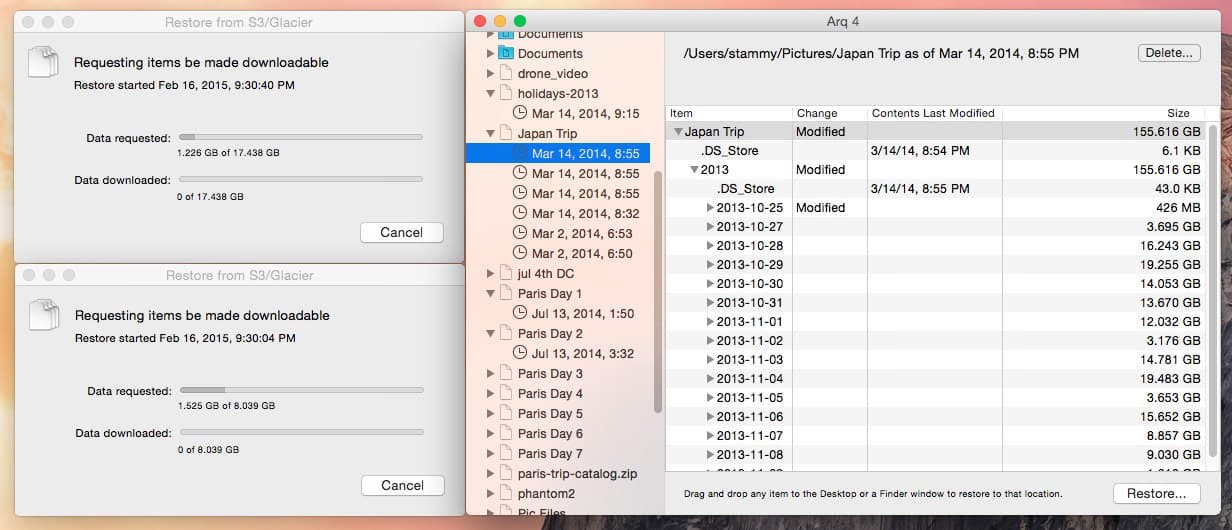
Task: Click the clock icon beside Mar 2, 2014, 6:53
Action: click(x=519, y=233)
